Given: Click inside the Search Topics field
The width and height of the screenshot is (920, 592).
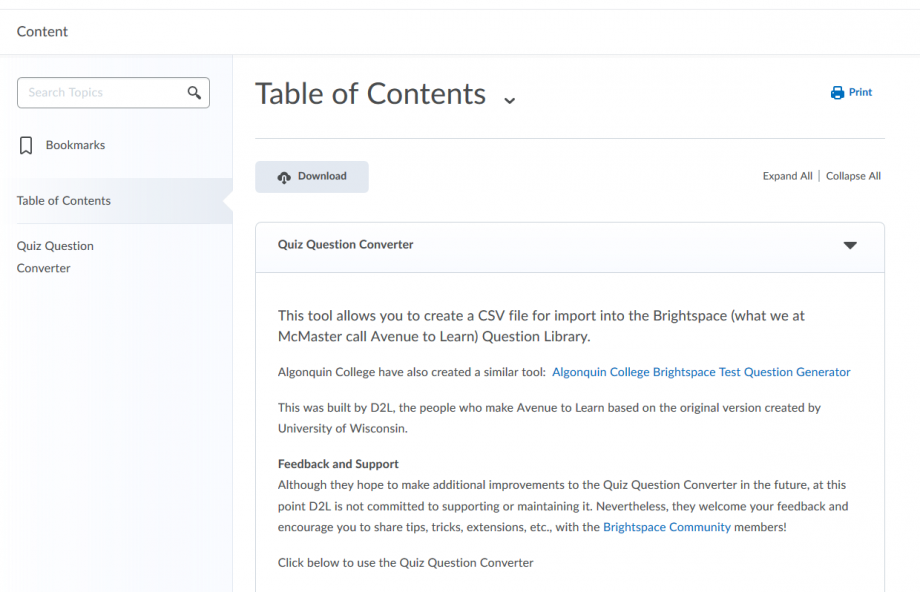Looking at the screenshot, I should point(100,92).
